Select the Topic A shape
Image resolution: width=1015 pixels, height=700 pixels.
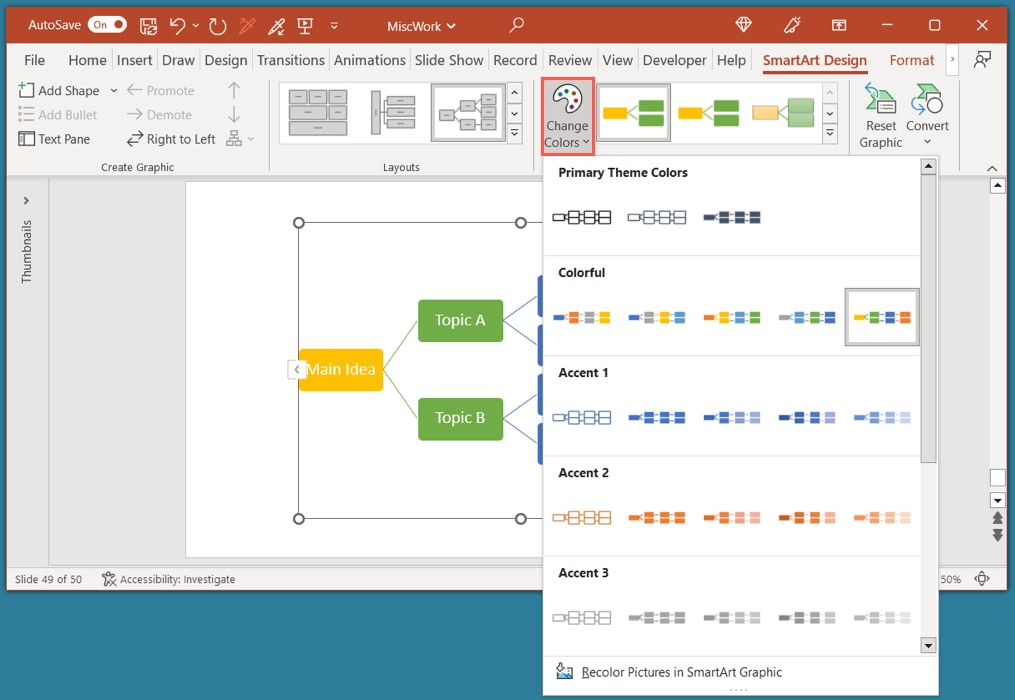(460, 321)
